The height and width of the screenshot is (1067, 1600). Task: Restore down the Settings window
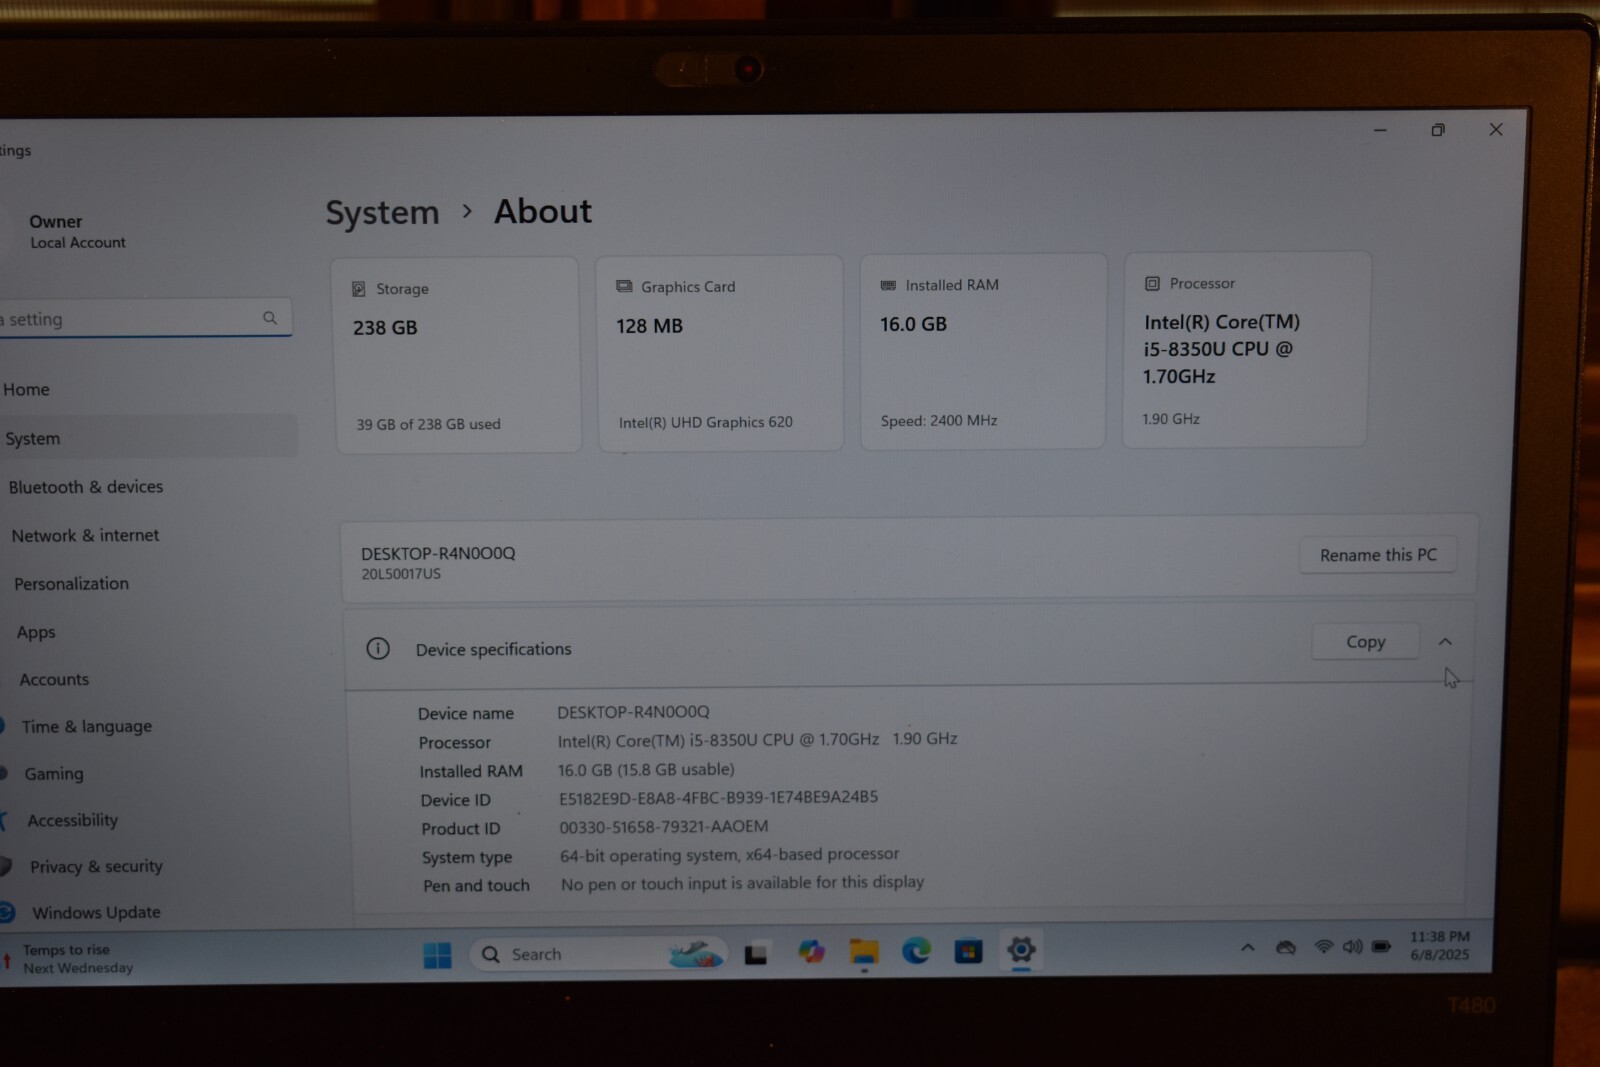[x=1438, y=130]
